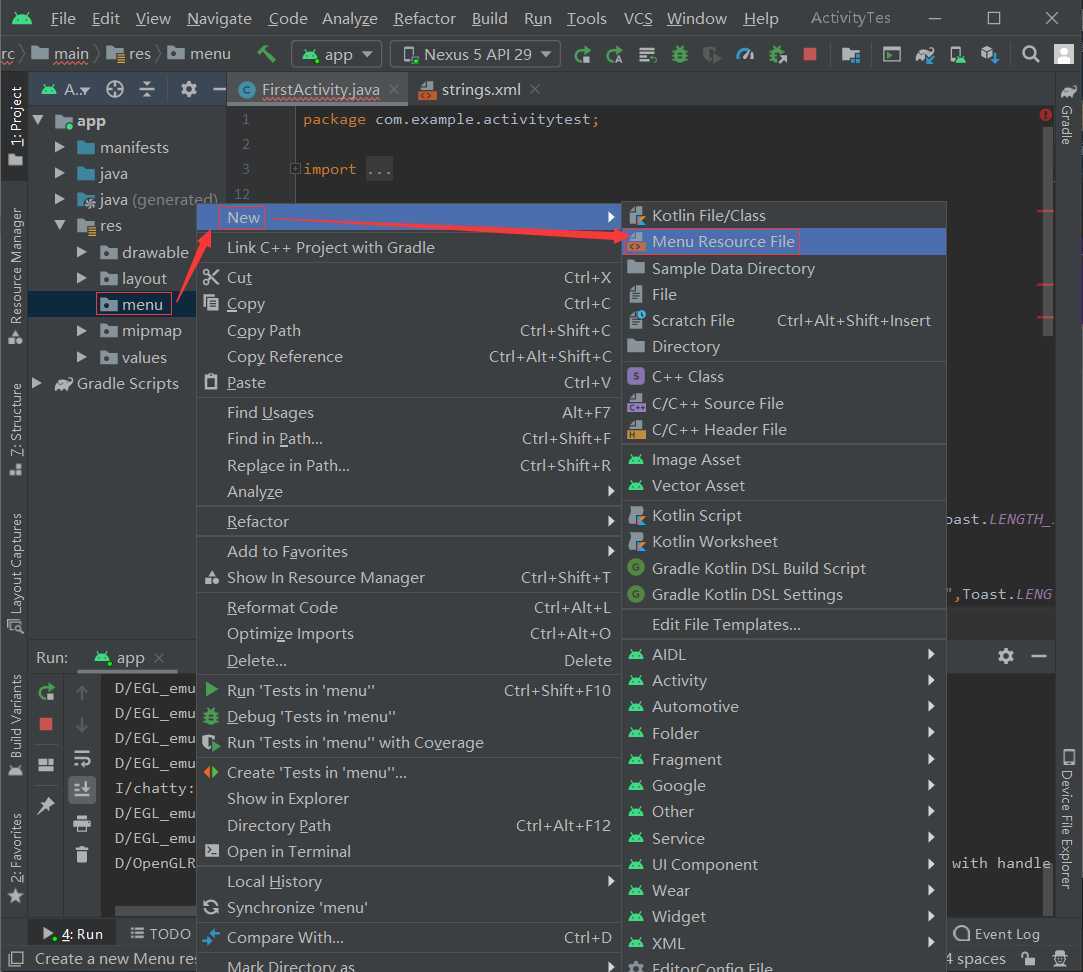The width and height of the screenshot is (1083, 972).
Task: Expand the manifests folder
Action: 59,147
